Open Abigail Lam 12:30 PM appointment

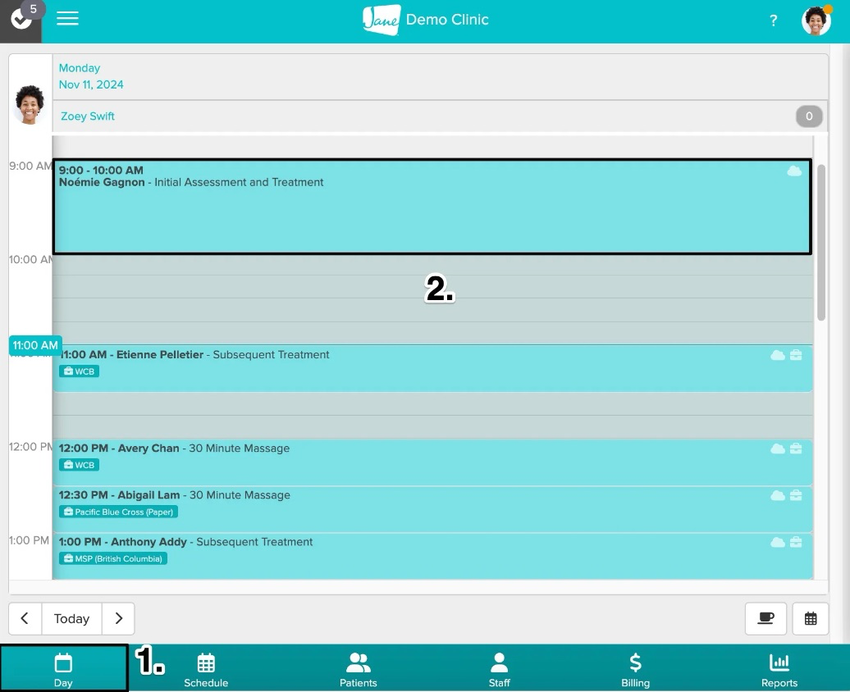click(432, 509)
